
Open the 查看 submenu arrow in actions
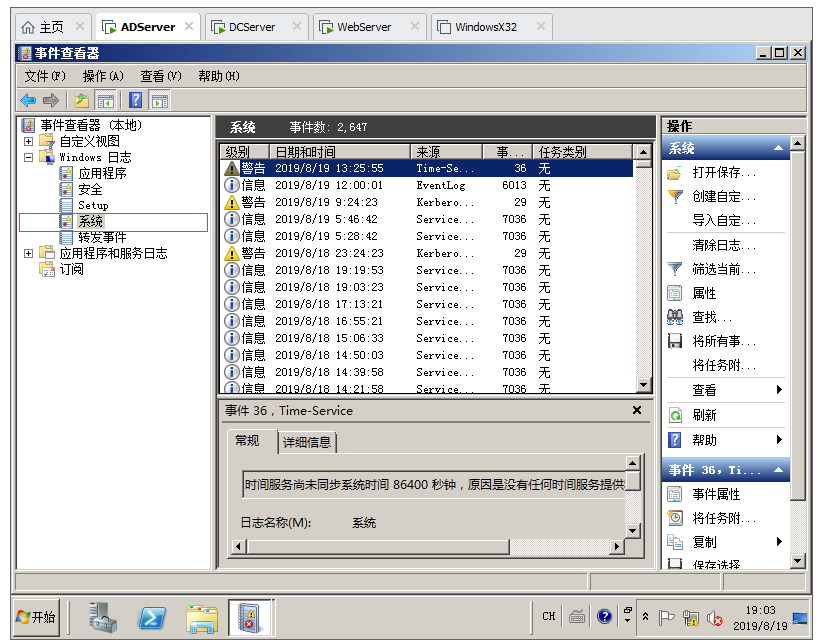(x=779, y=390)
